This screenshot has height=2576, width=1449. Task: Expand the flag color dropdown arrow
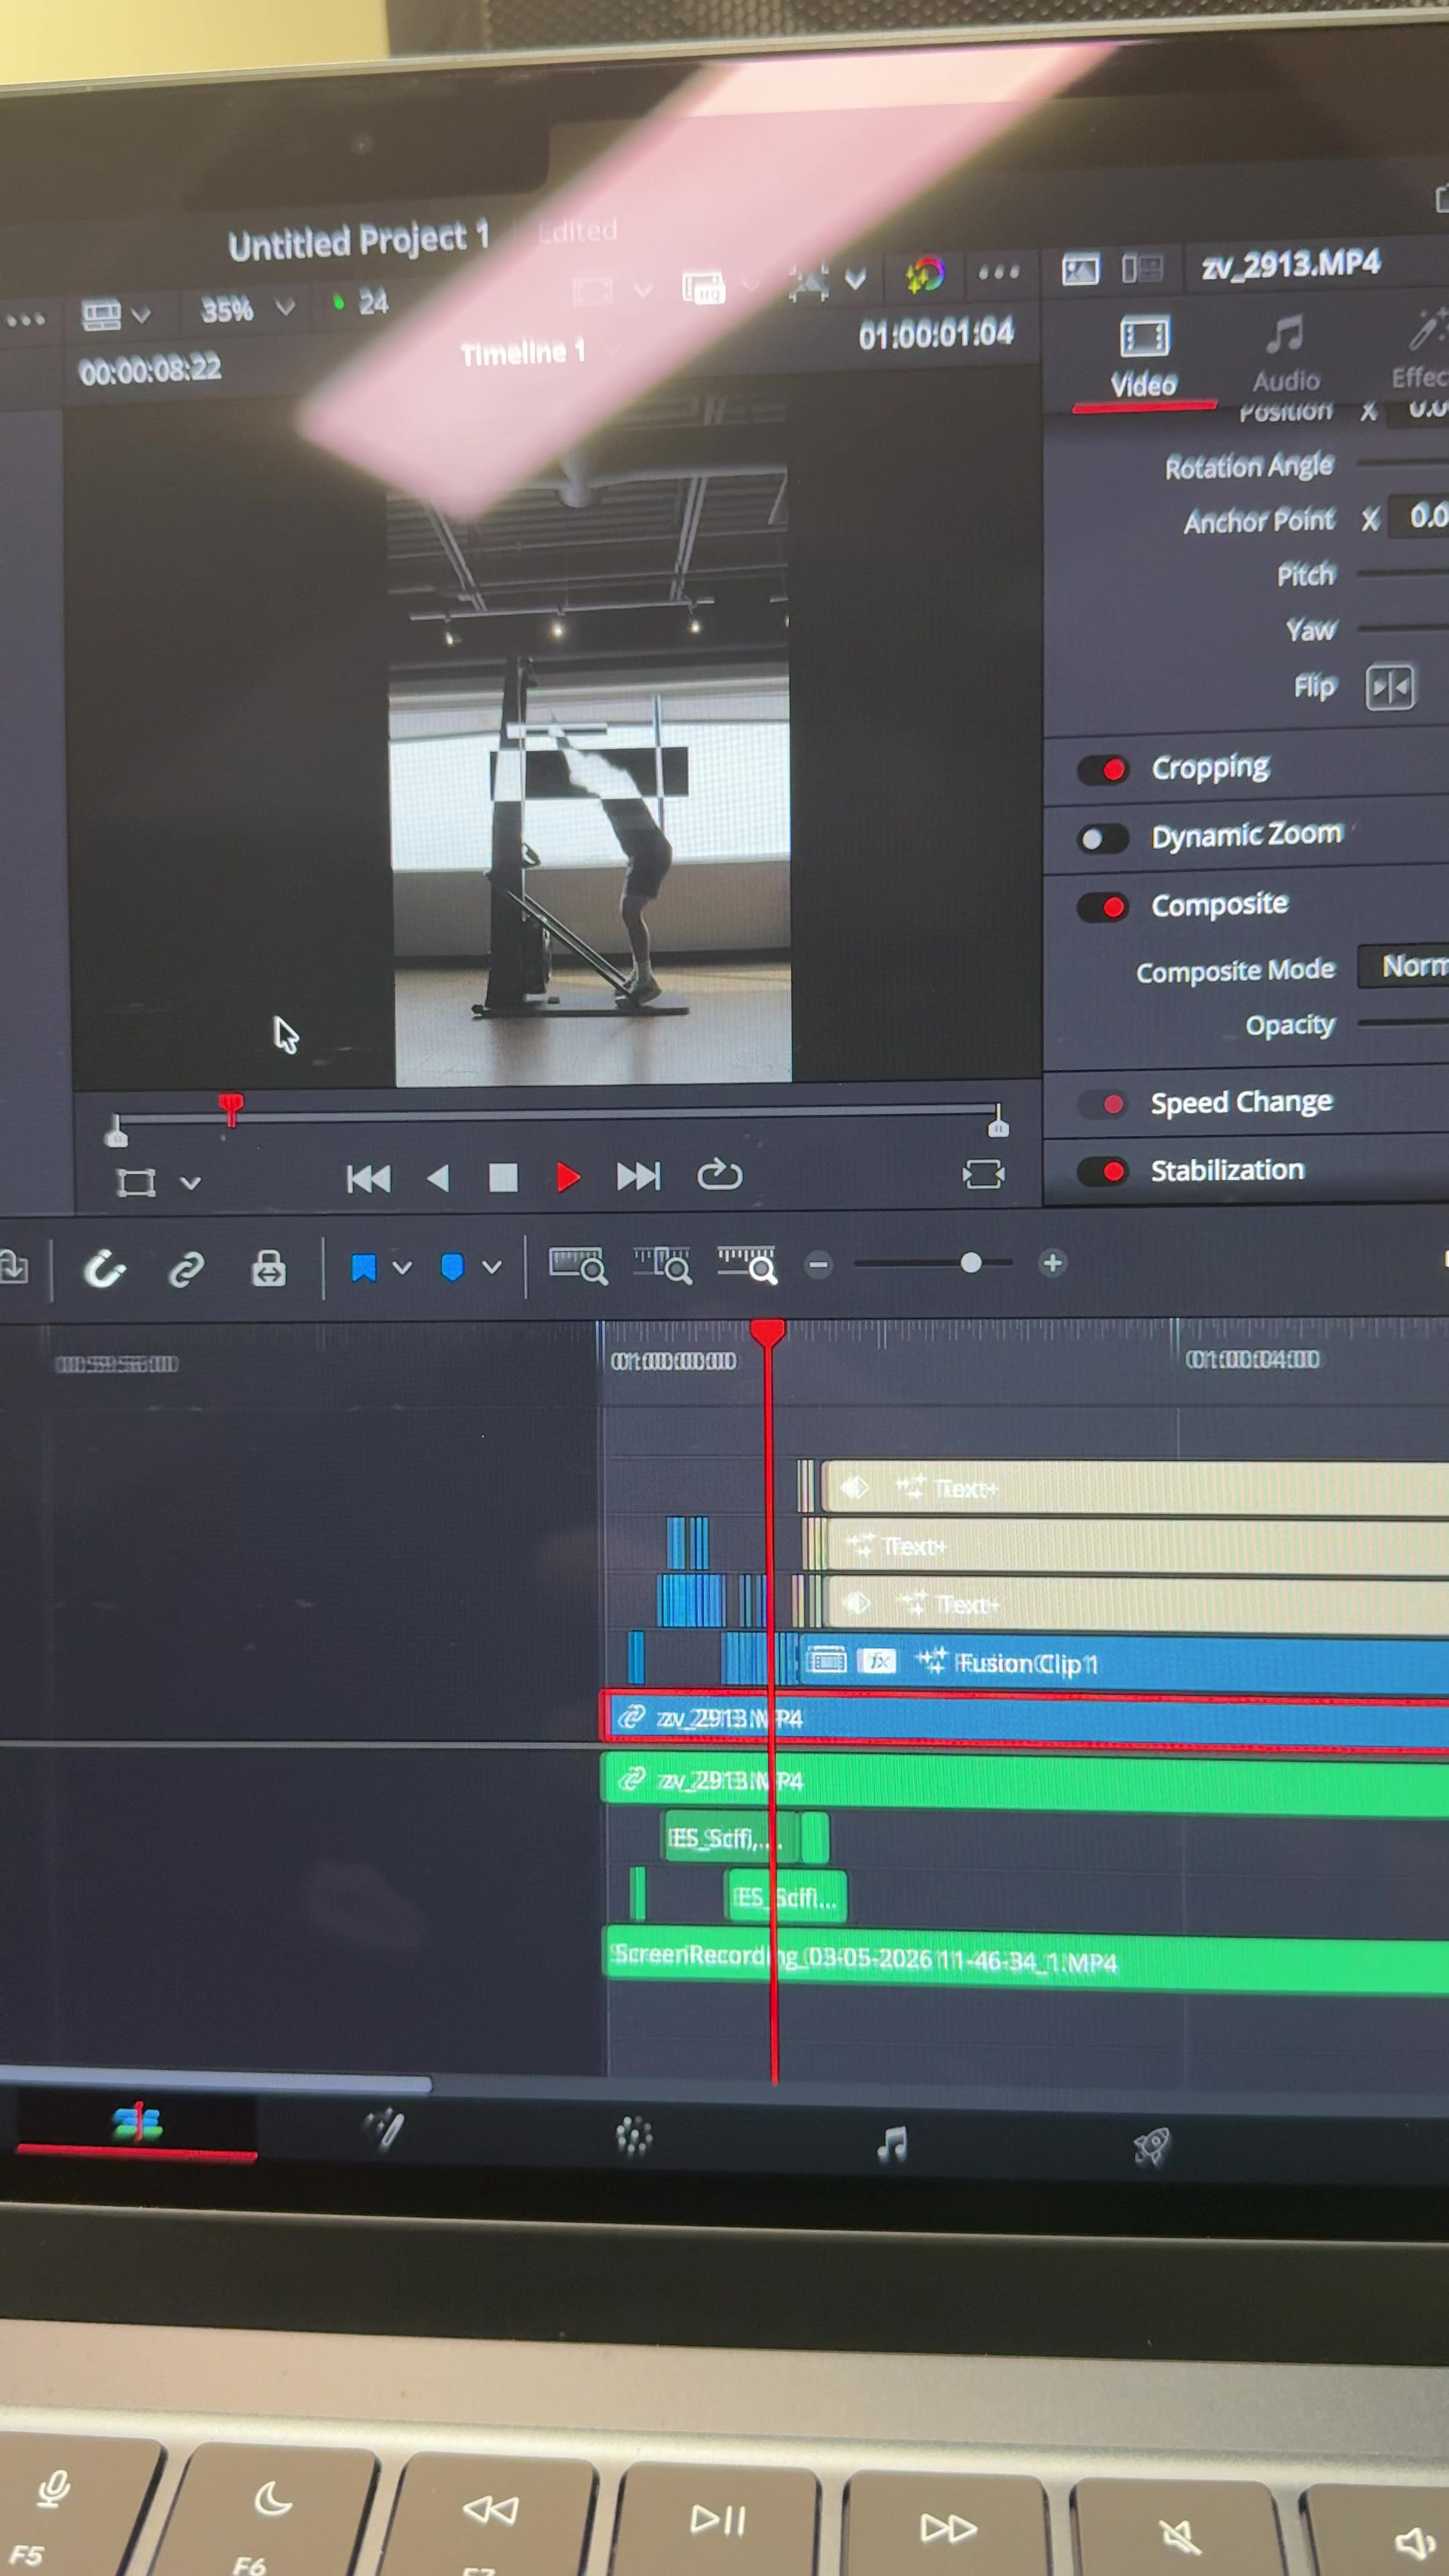(x=402, y=1268)
